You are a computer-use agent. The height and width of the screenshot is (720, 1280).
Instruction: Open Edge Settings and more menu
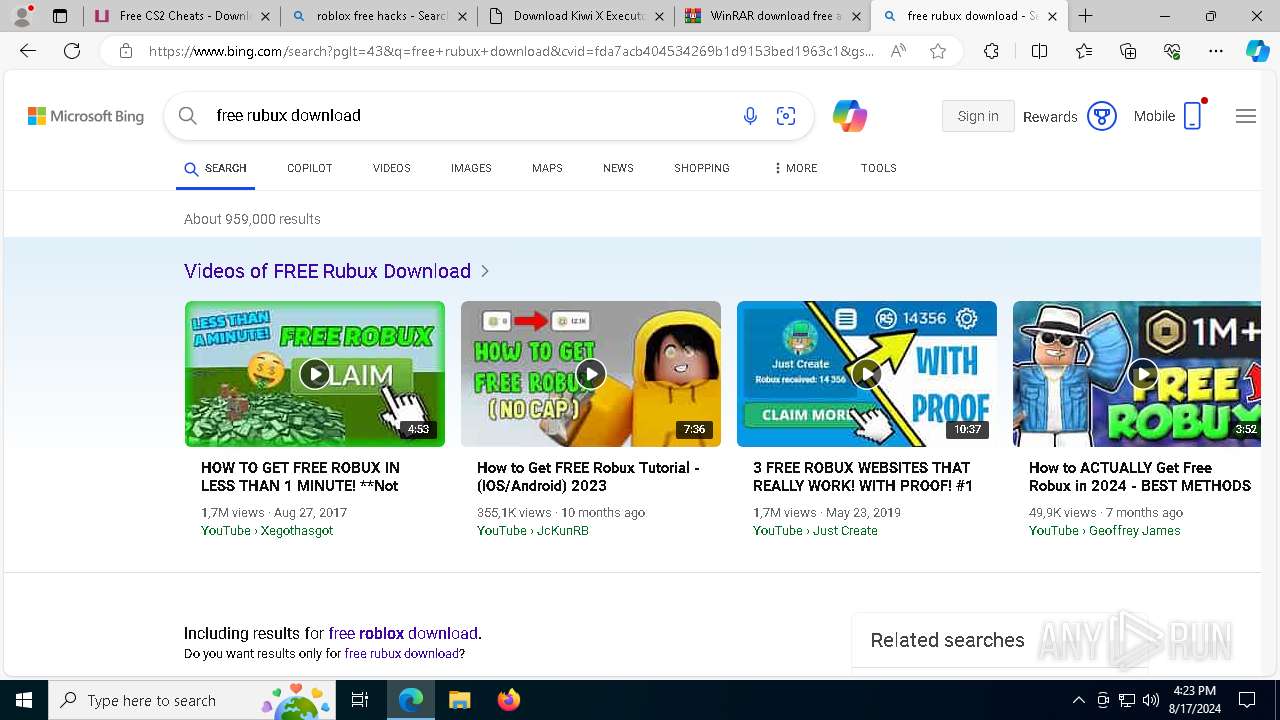[1216, 51]
